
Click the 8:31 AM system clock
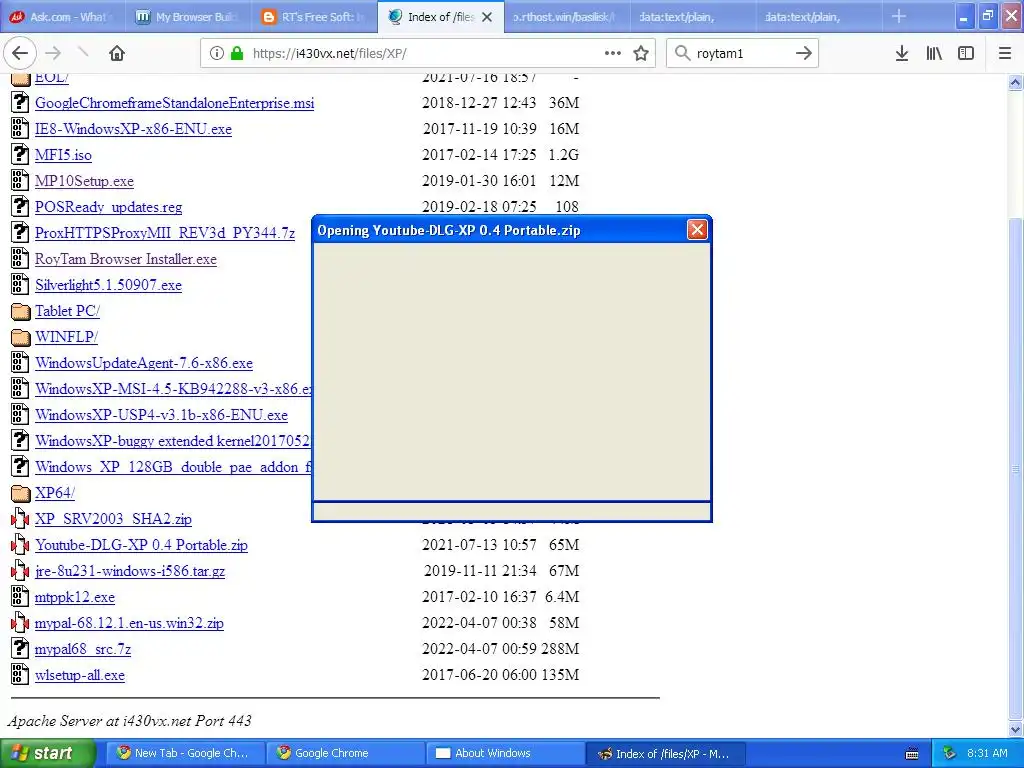coord(987,753)
